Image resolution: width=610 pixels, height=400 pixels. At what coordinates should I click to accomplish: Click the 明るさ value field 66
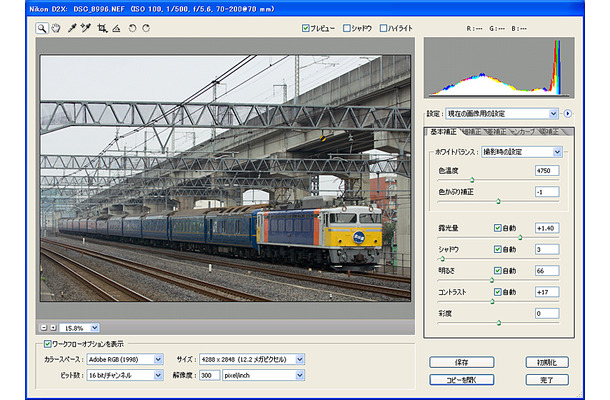point(547,271)
